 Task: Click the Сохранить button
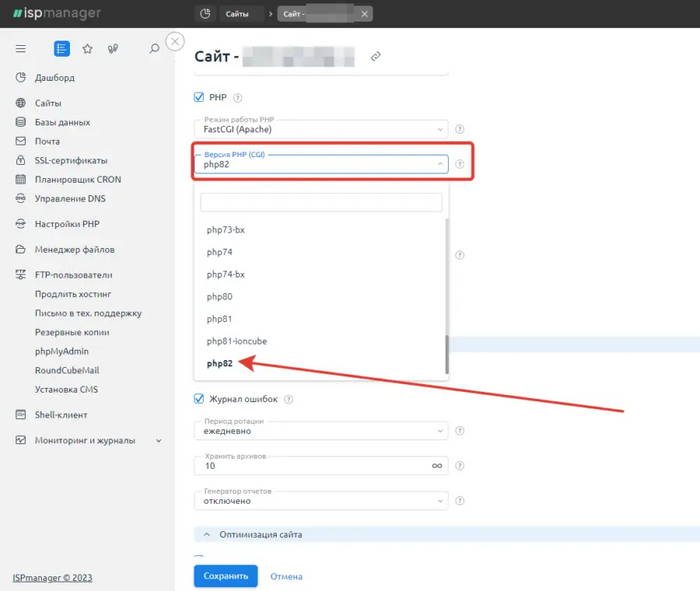[x=225, y=576]
